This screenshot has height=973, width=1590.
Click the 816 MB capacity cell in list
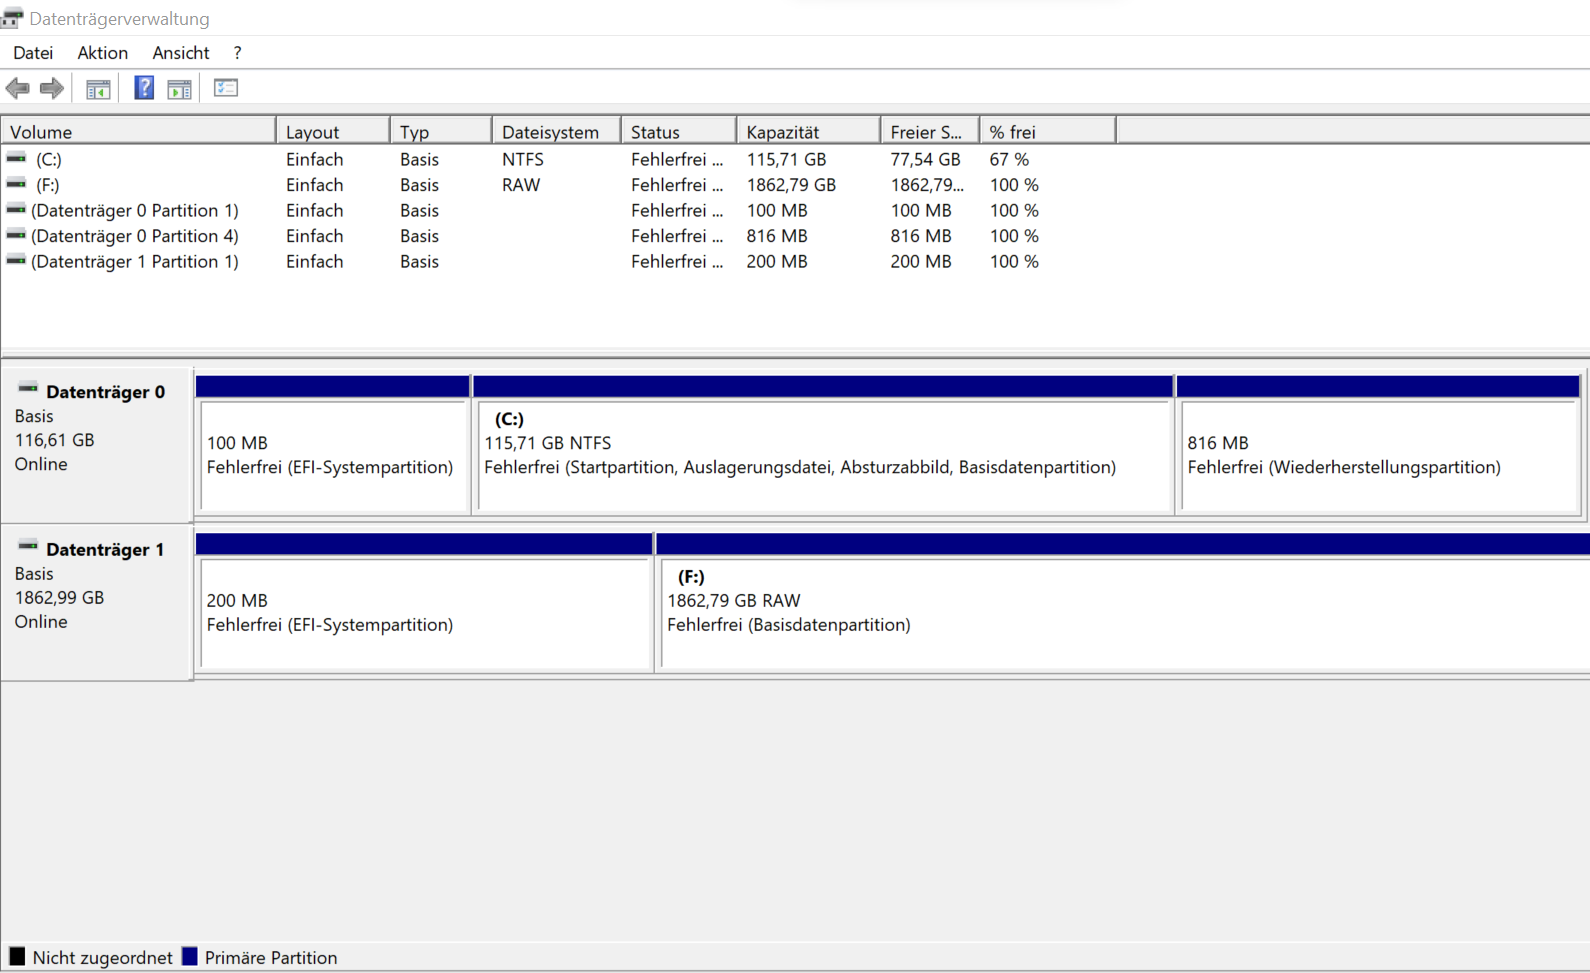tap(777, 236)
